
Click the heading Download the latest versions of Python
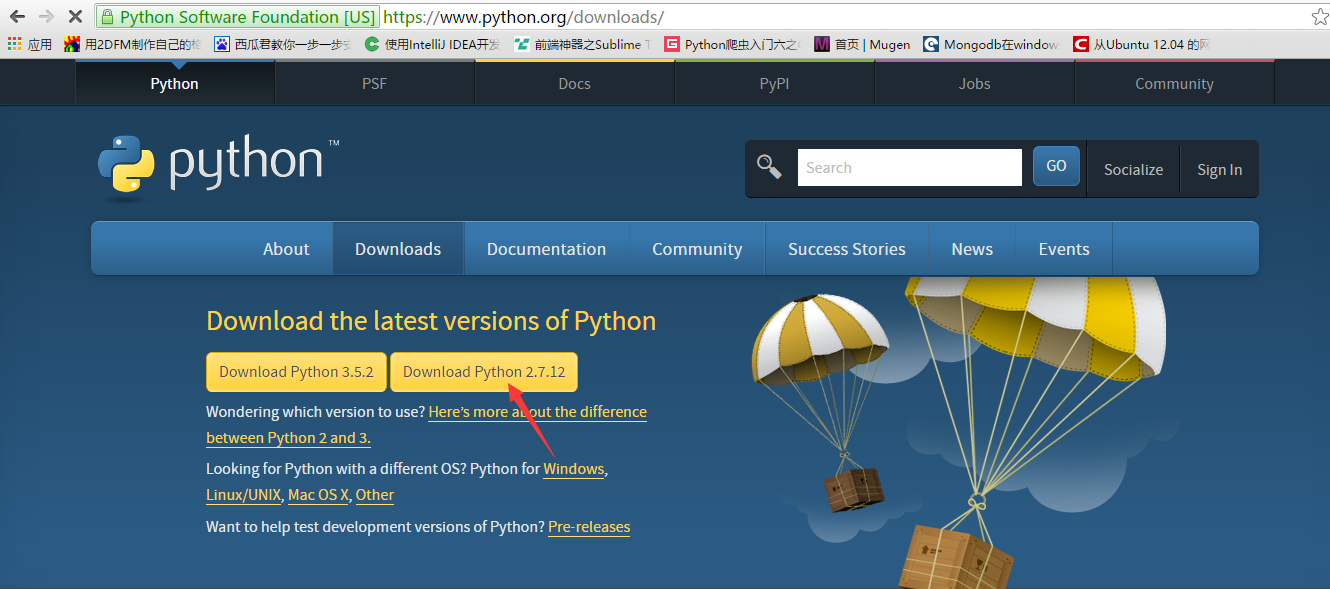[x=431, y=321]
